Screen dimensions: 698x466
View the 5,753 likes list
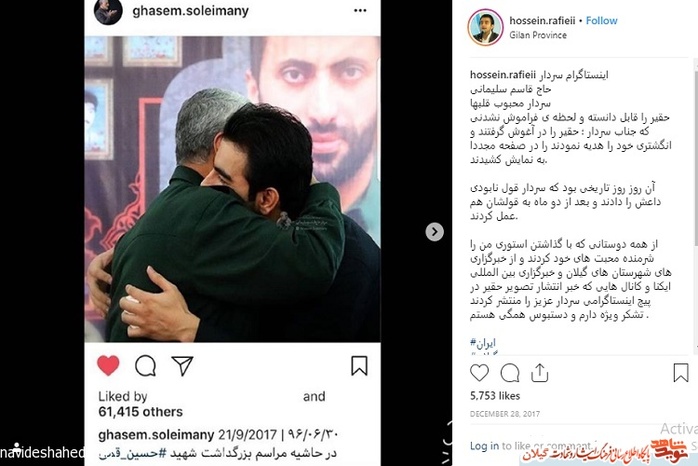click(x=495, y=396)
